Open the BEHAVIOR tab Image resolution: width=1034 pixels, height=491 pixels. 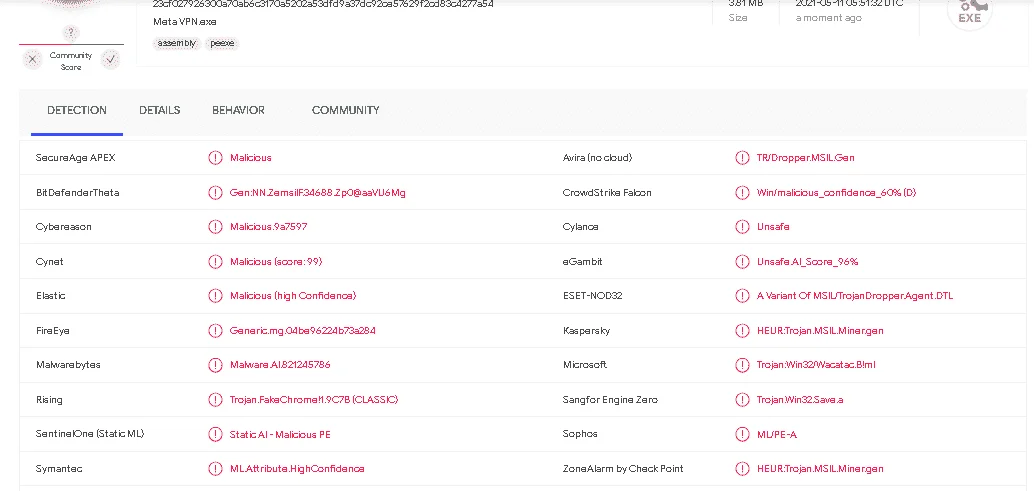[238, 111]
